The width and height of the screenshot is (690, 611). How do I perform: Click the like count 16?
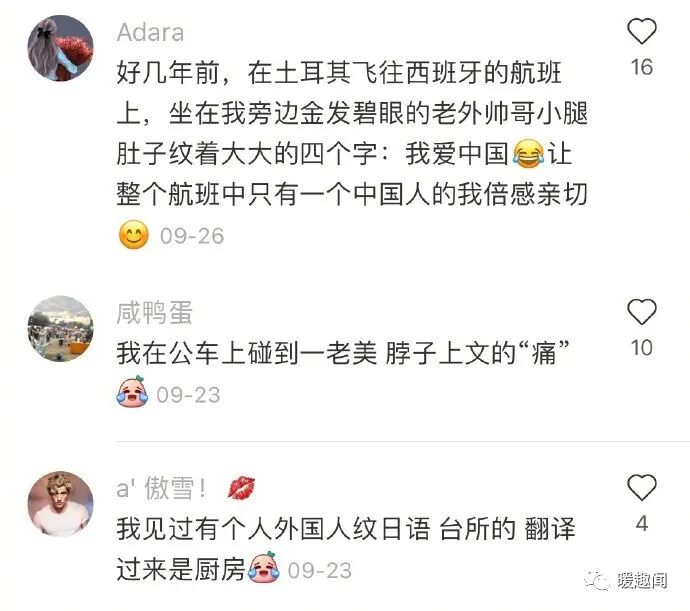642,67
